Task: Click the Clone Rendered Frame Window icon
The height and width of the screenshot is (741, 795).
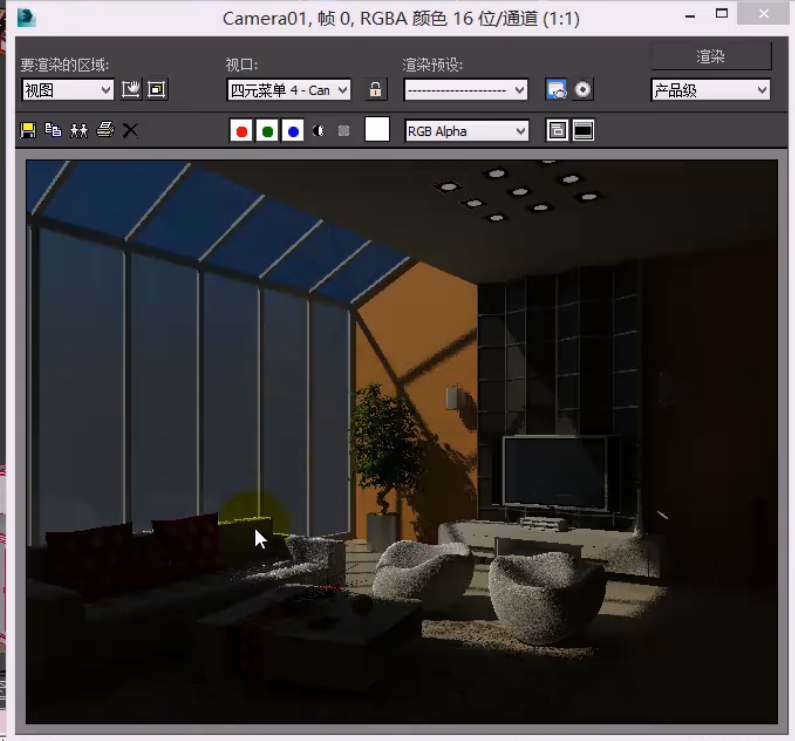Action: 79,130
